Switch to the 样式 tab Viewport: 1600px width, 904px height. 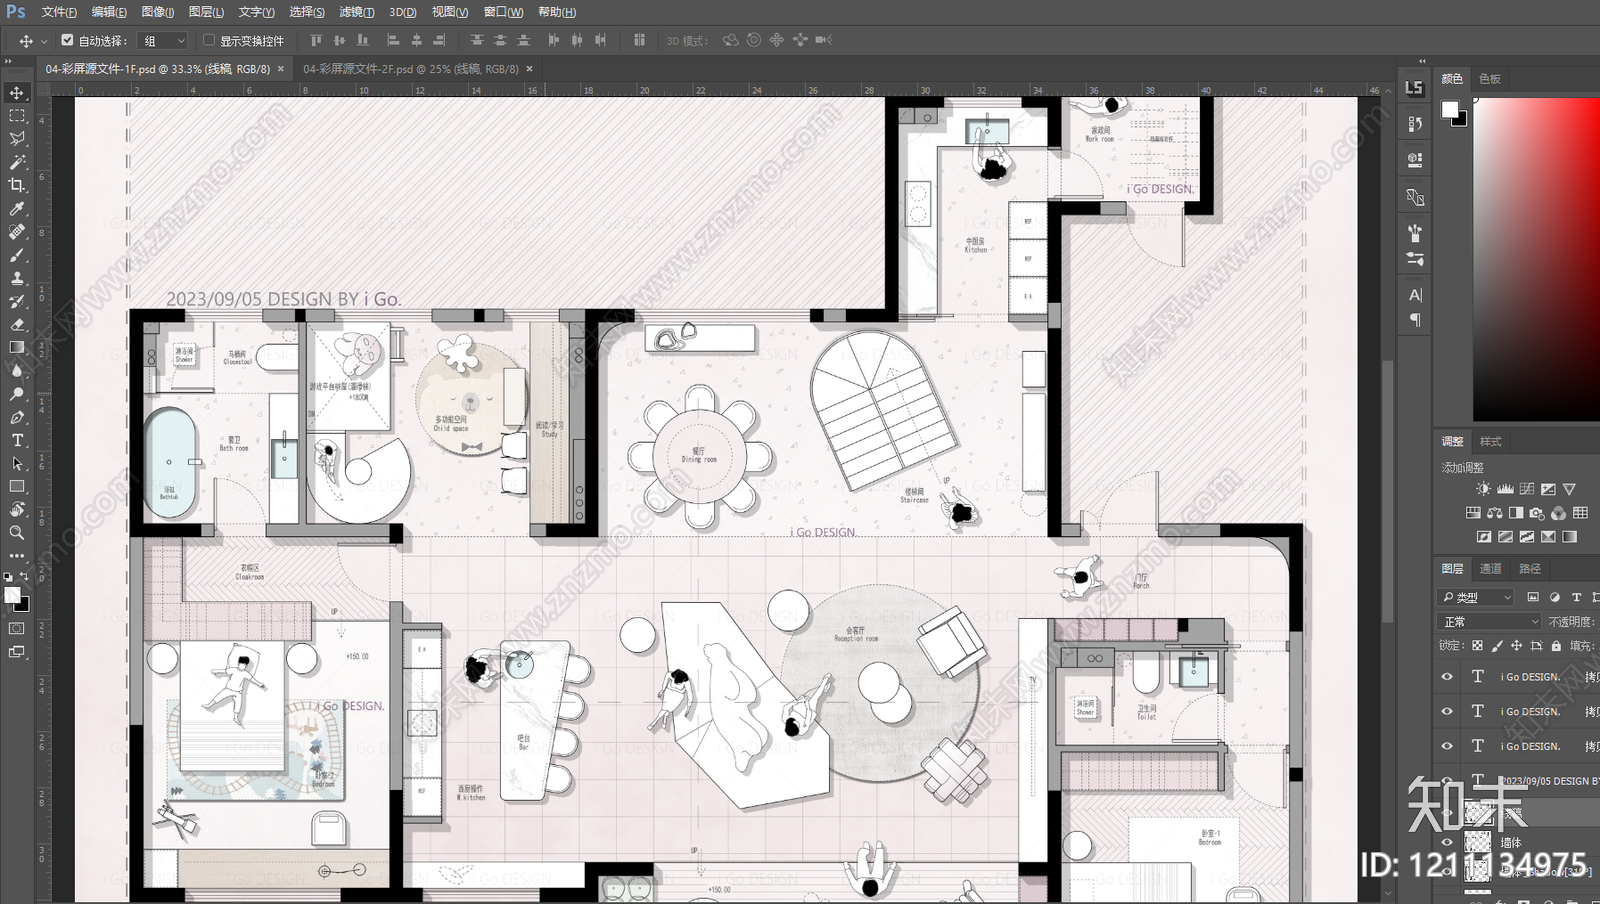pos(1491,442)
